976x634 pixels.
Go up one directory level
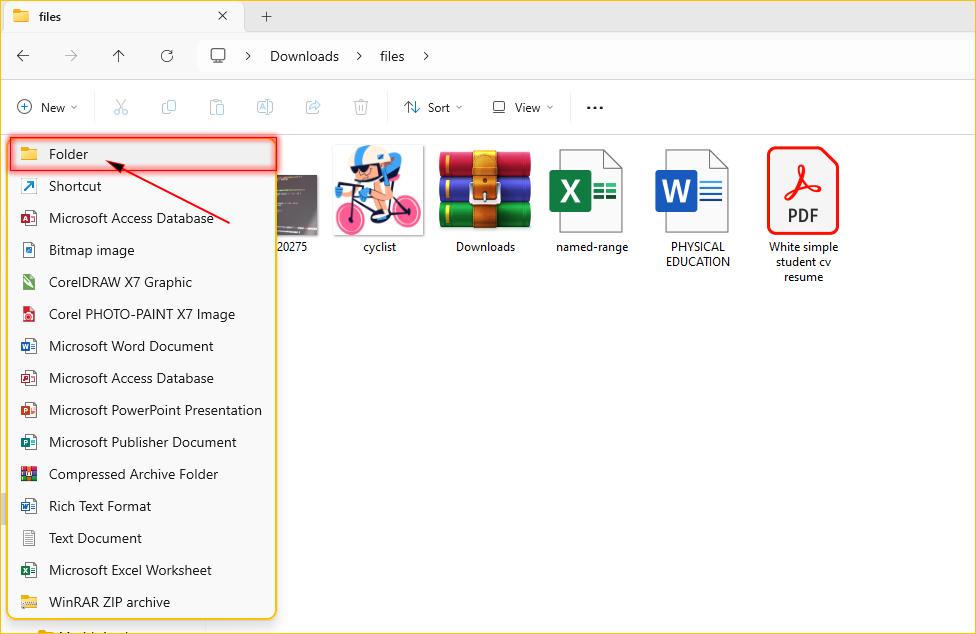tap(119, 56)
